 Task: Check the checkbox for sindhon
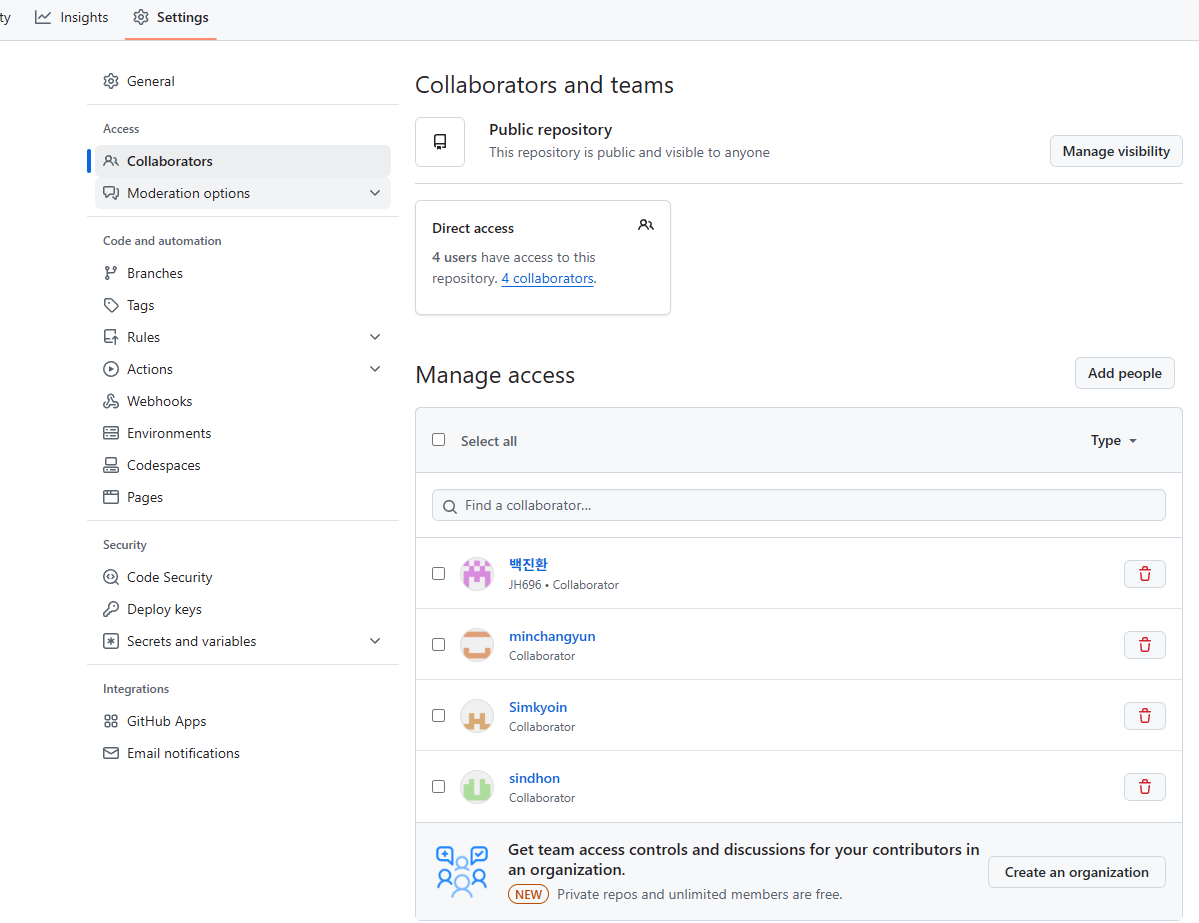pyautogui.click(x=438, y=787)
